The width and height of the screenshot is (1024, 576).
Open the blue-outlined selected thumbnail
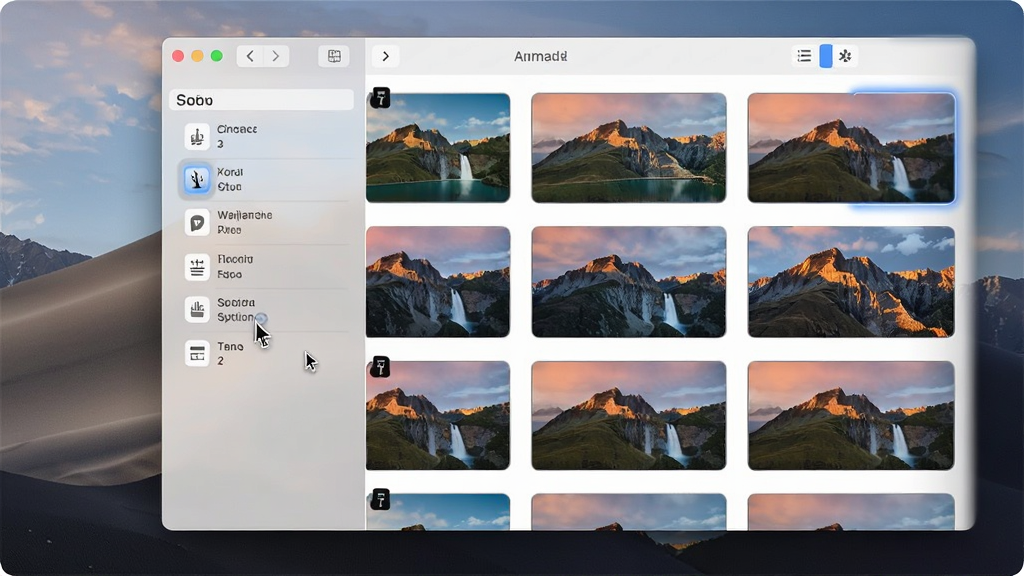click(852, 148)
